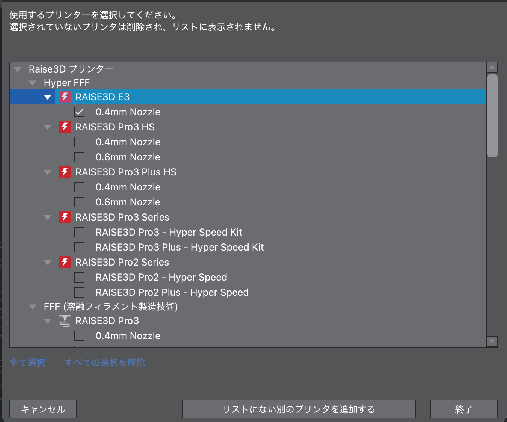
Task: Click the RAISE3D Pro2 Series lightning icon
Action: click(65, 262)
